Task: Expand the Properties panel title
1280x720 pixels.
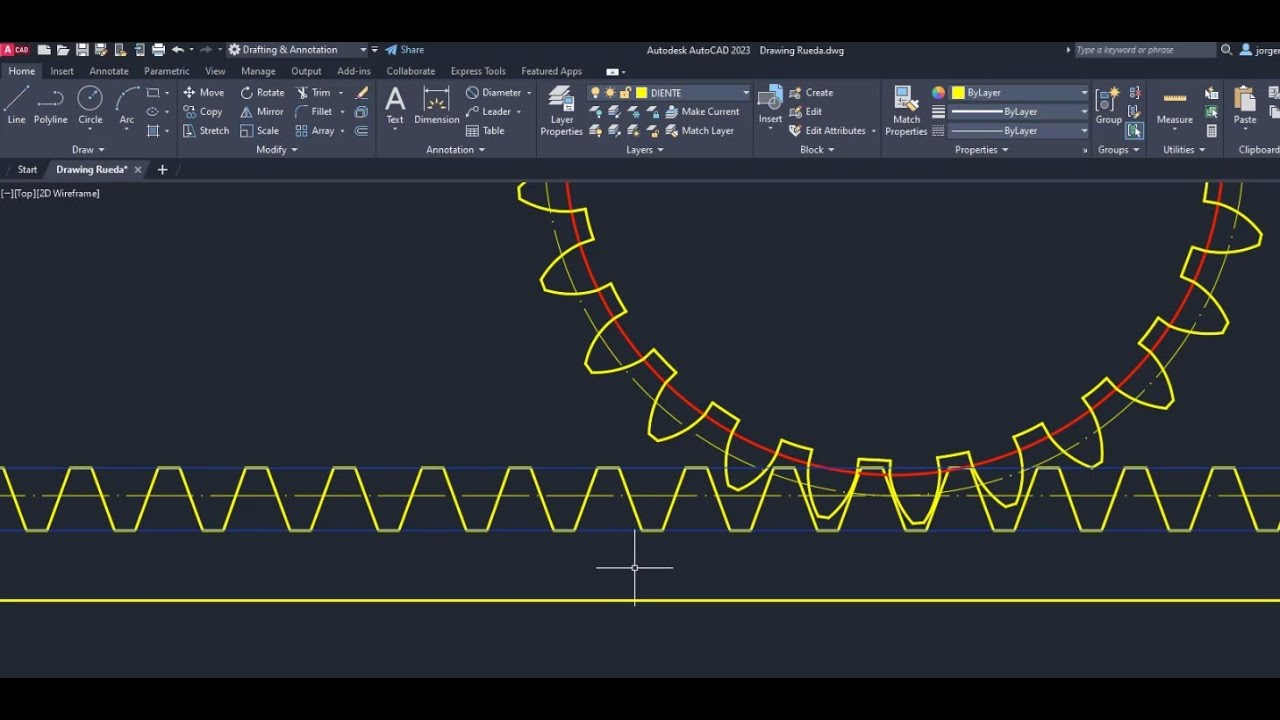Action: click(x=981, y=150)
